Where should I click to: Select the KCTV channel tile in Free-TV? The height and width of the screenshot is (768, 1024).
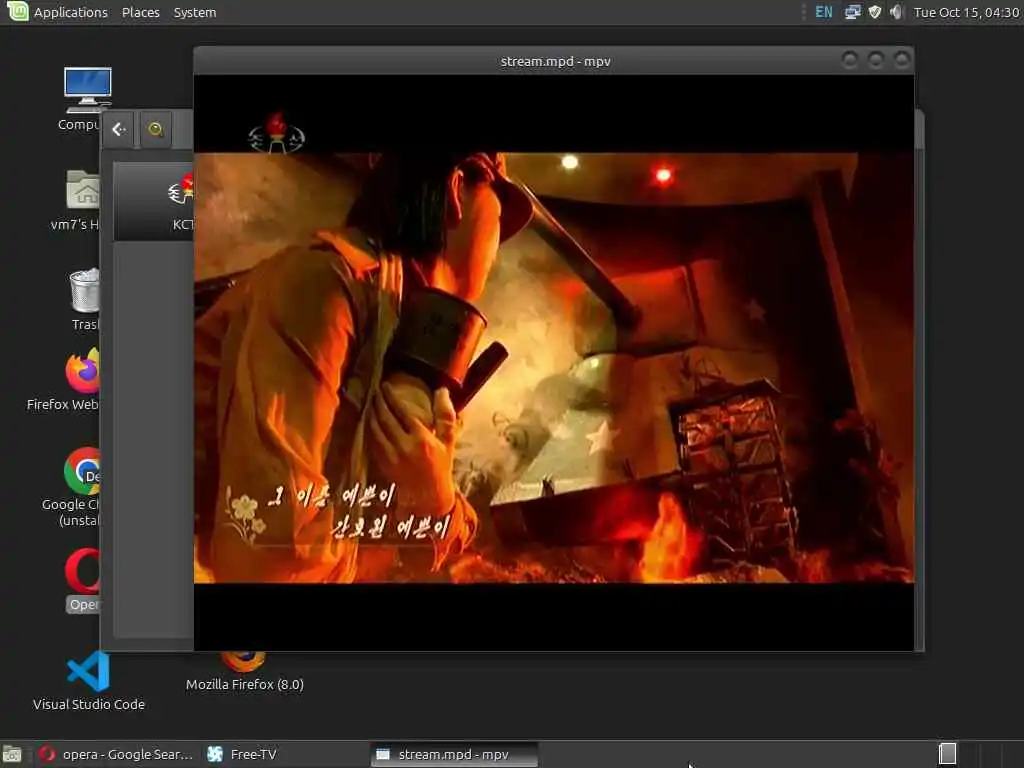coord(154,202)
